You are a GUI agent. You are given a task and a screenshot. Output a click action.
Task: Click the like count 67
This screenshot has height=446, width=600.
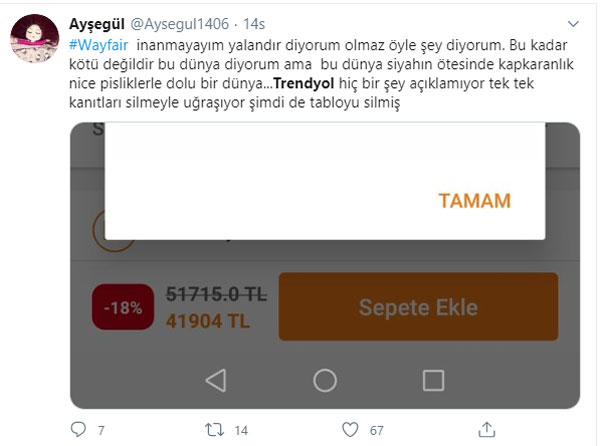pos(376,430)
